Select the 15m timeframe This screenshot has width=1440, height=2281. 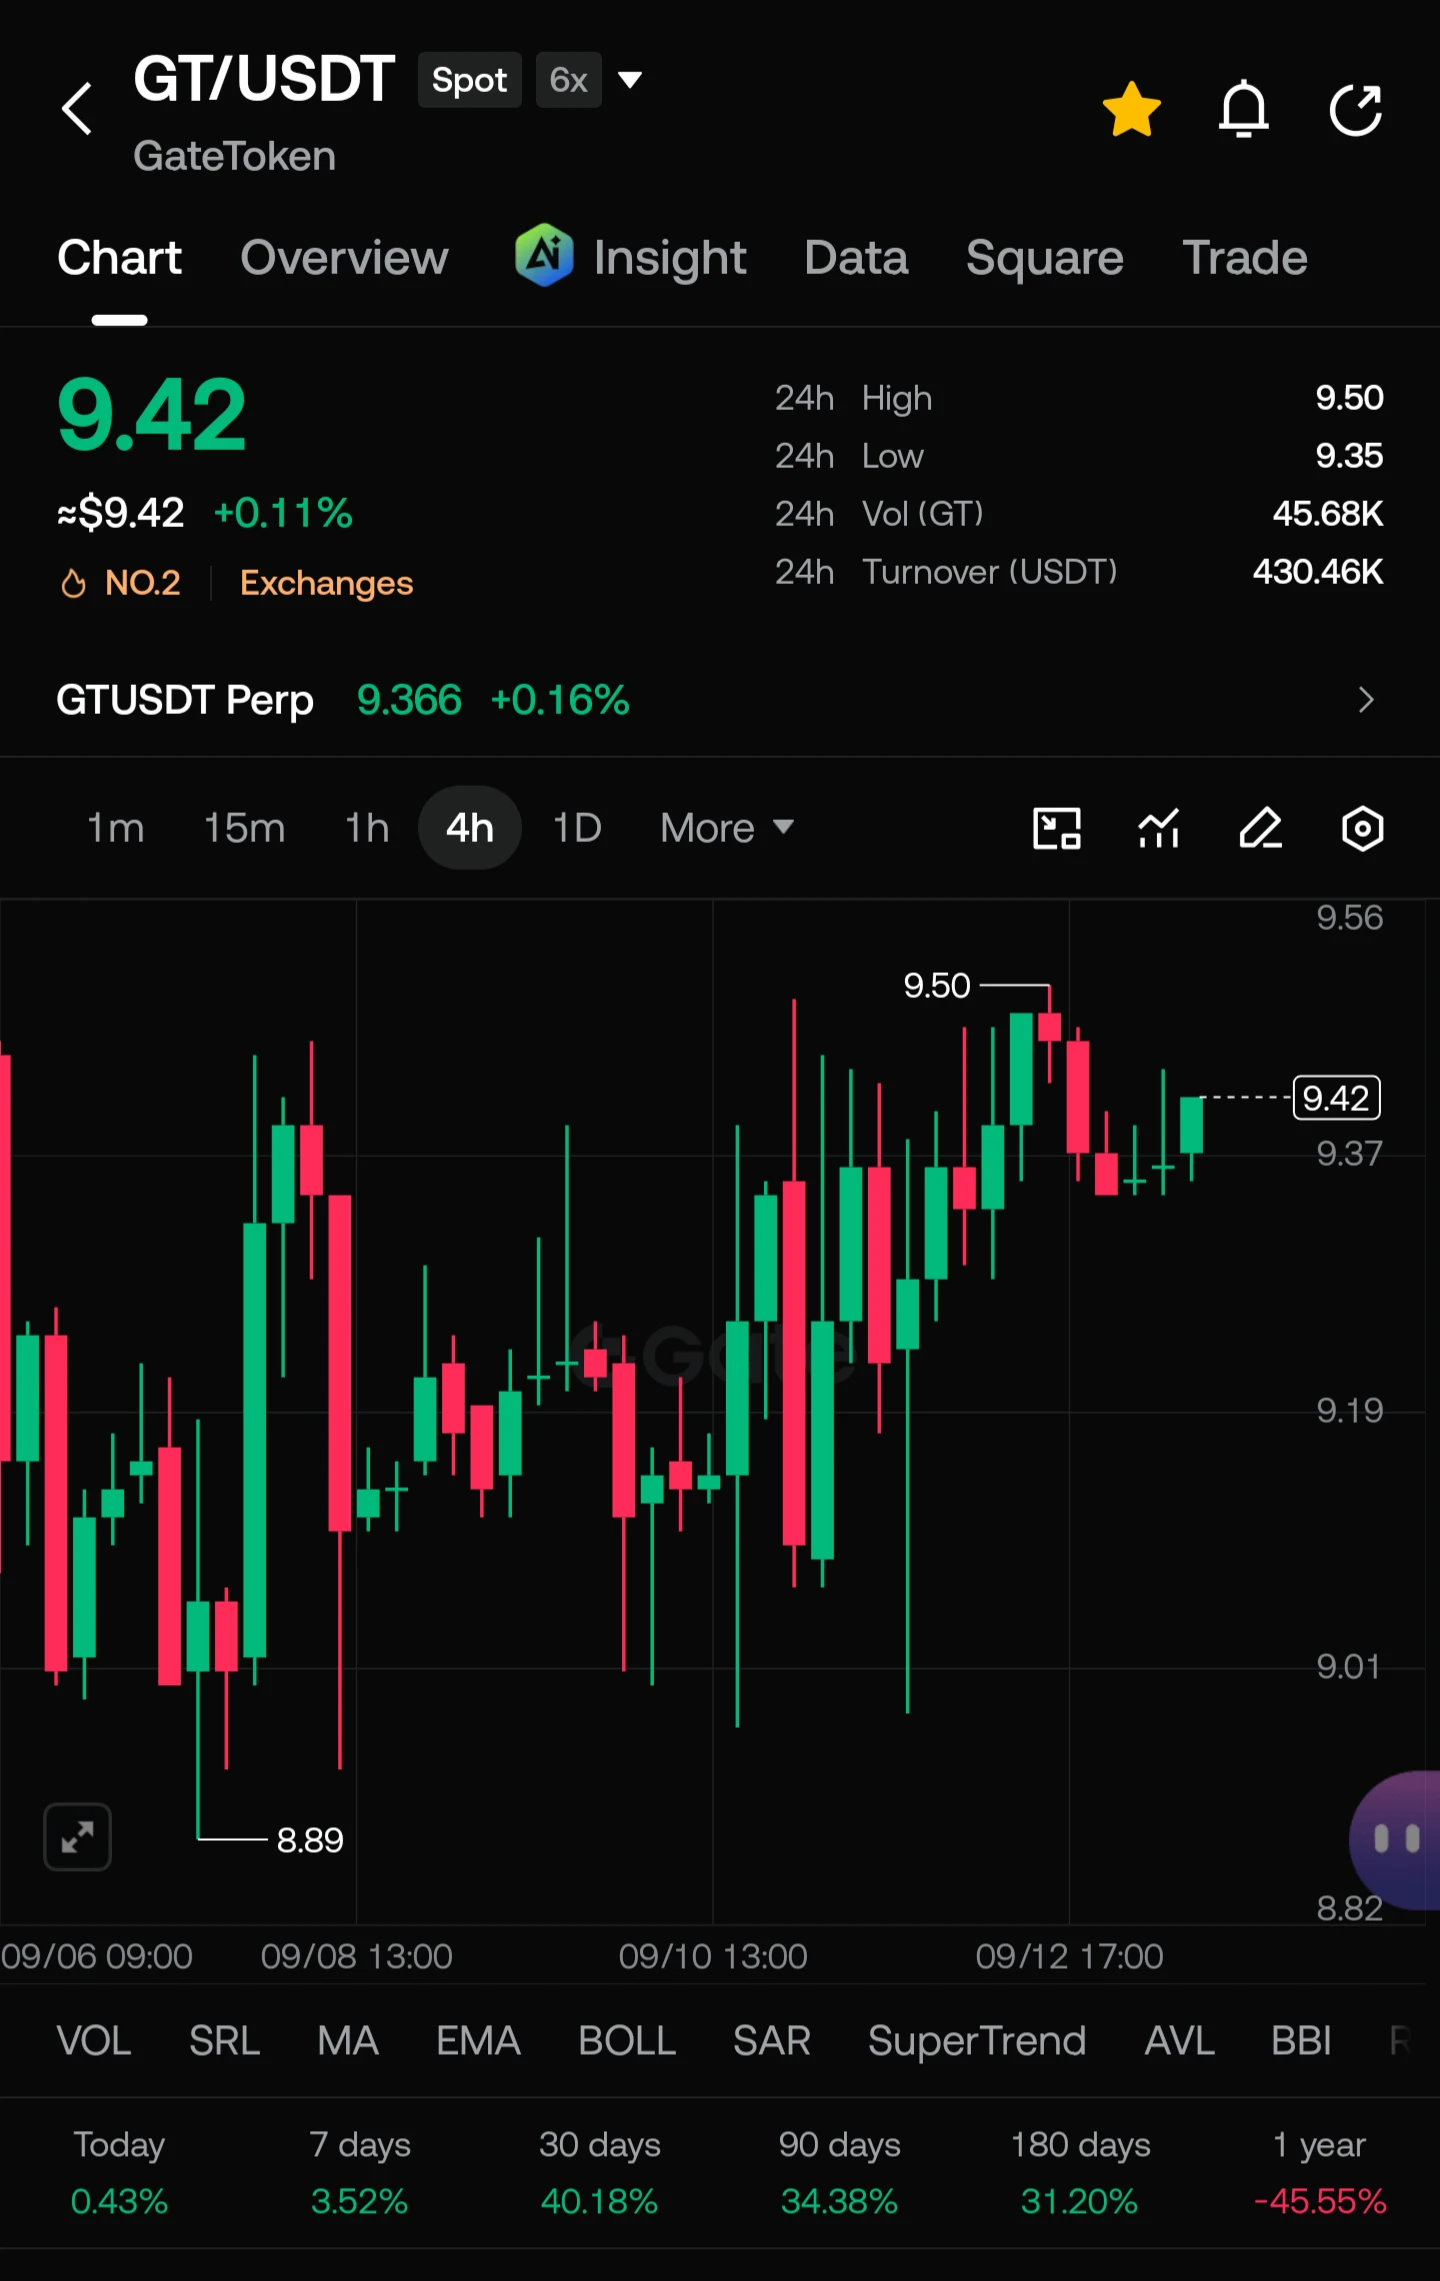pyautogui.click(x=244, y=828)
